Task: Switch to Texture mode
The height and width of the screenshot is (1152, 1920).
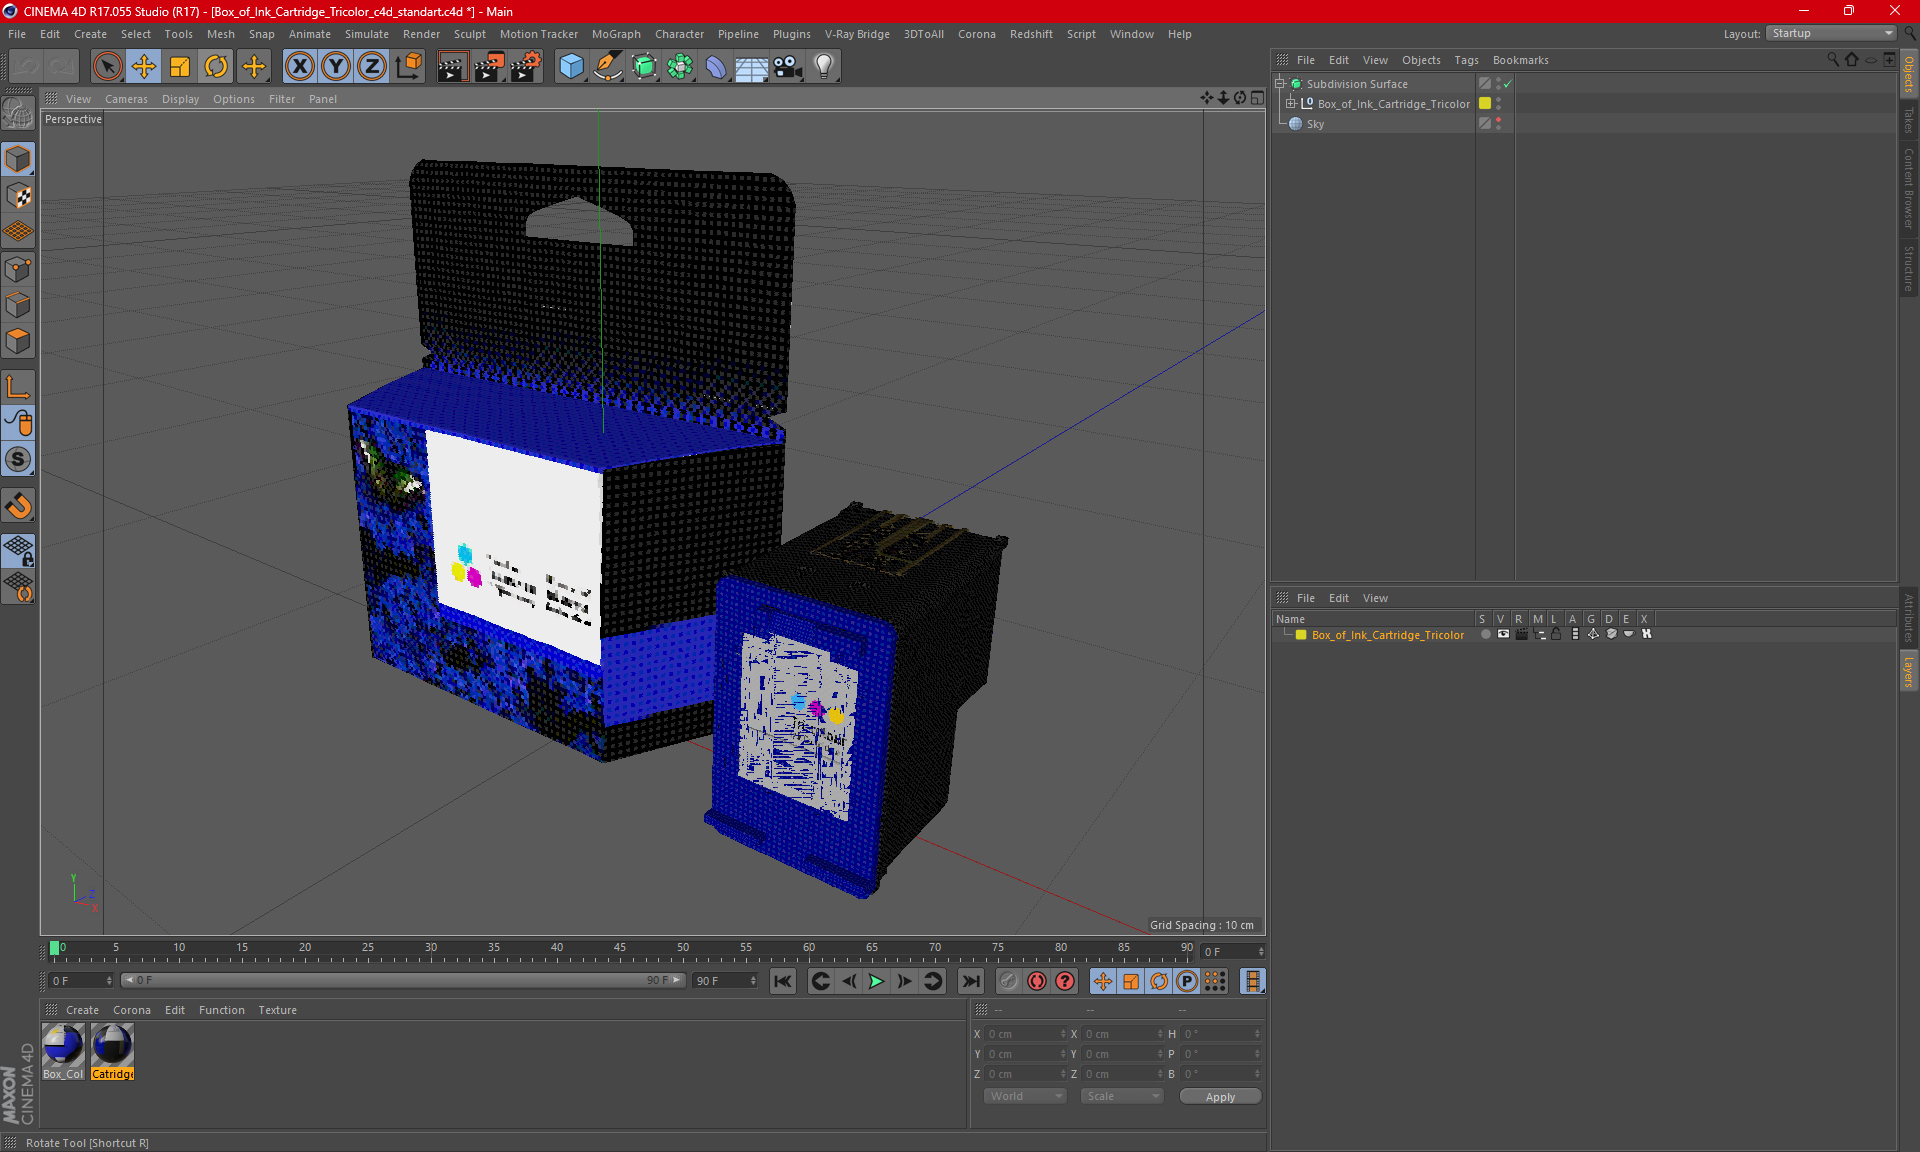Action: click(x=18, y=196)
